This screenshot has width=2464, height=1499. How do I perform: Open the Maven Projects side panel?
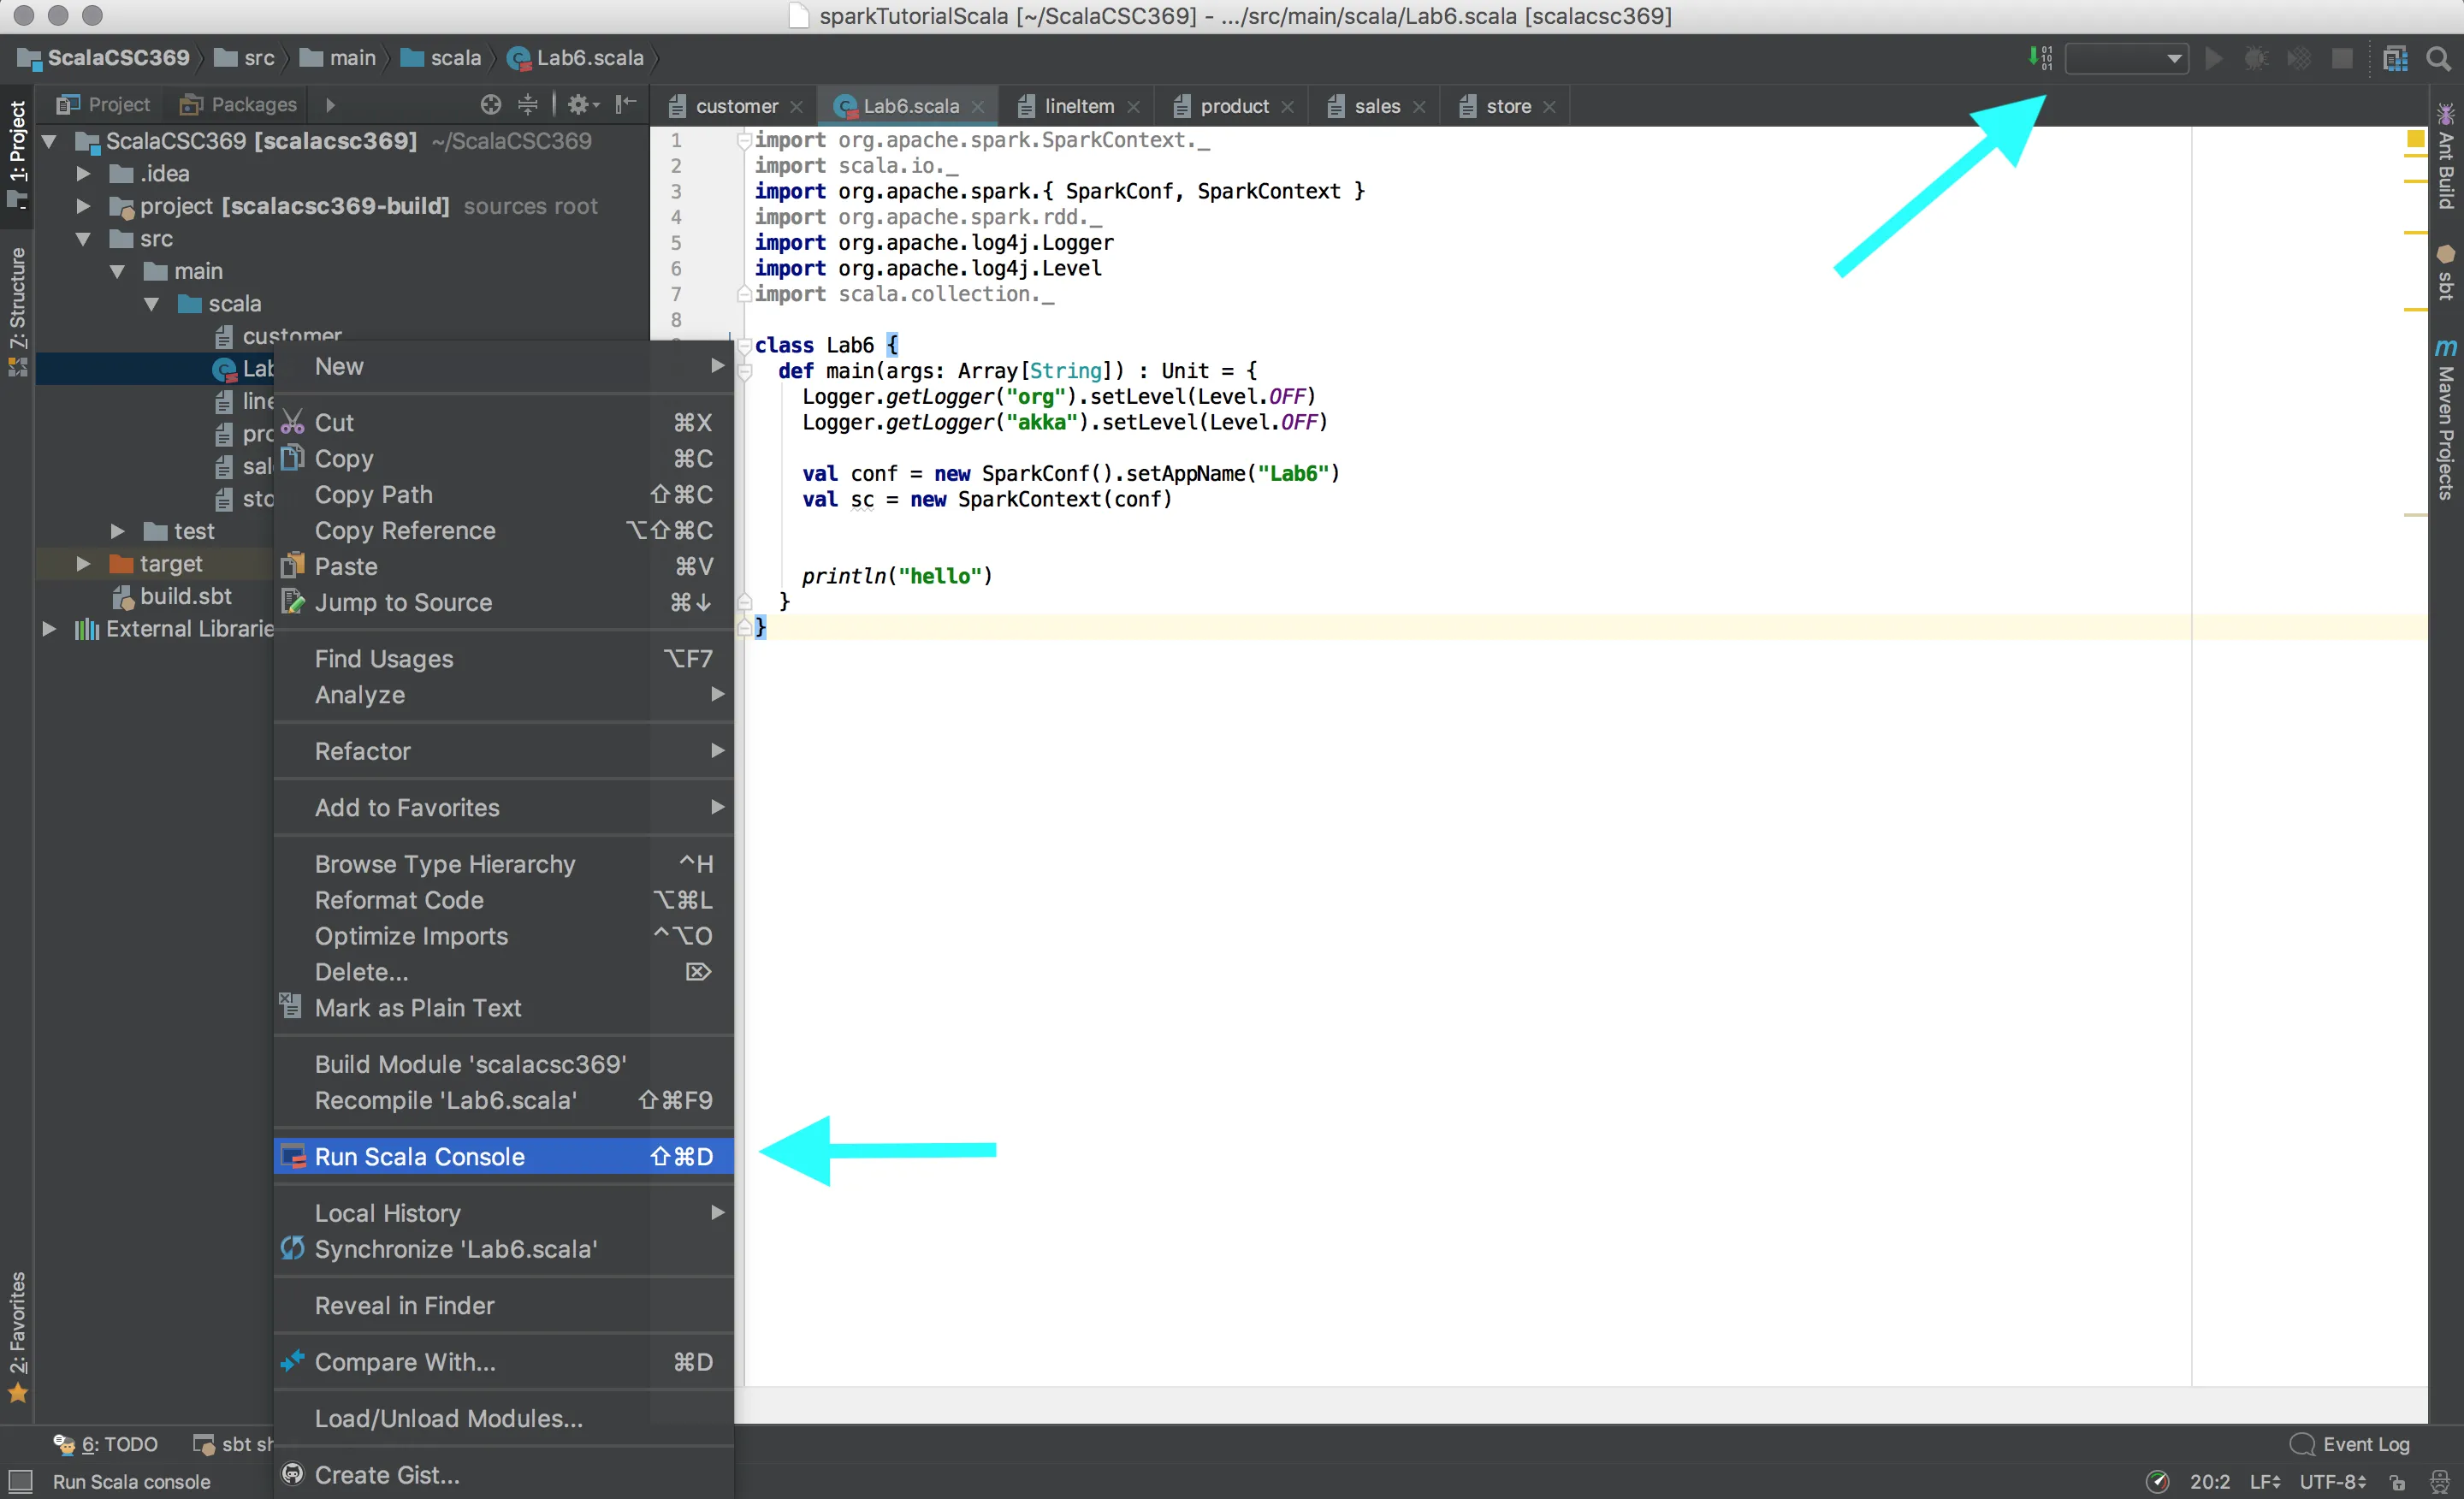[2446, 420]
